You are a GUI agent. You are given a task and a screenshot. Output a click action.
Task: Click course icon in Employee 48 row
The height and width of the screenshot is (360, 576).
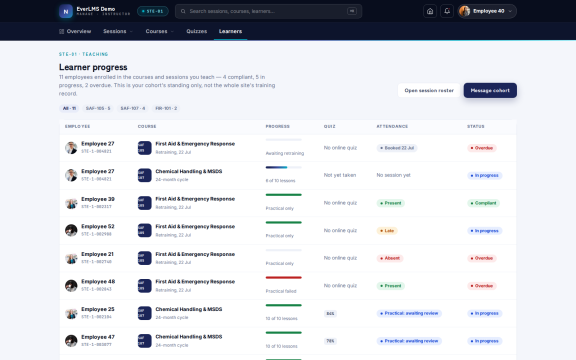[x=144, y=285]
